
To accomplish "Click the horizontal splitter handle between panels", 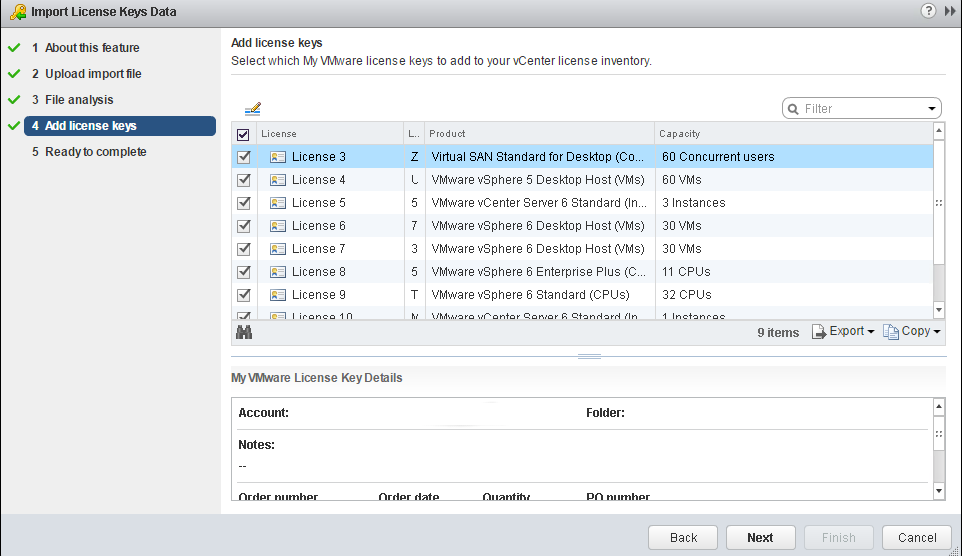I will (589, 356).
